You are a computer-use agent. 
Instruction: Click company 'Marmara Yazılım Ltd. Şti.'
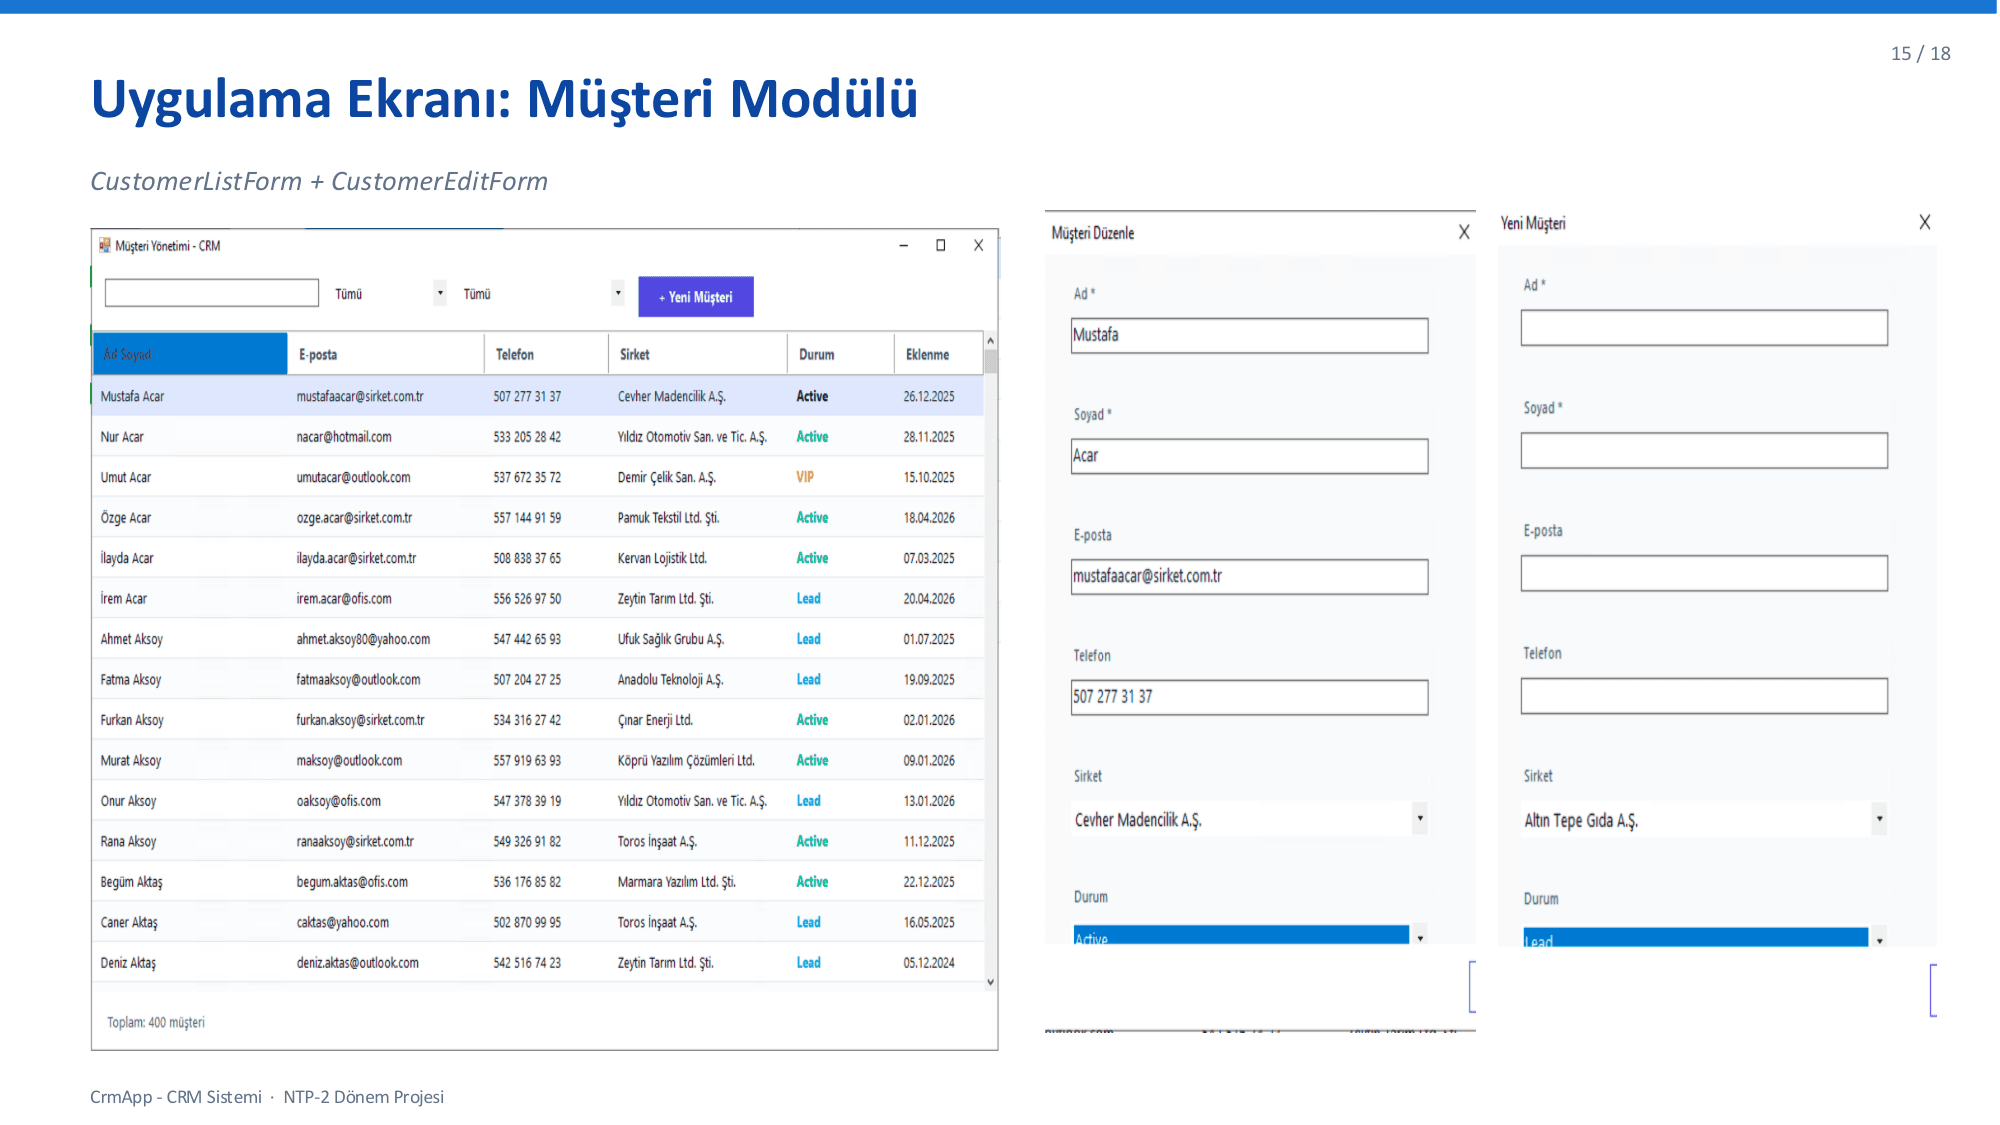click(676, 882)
